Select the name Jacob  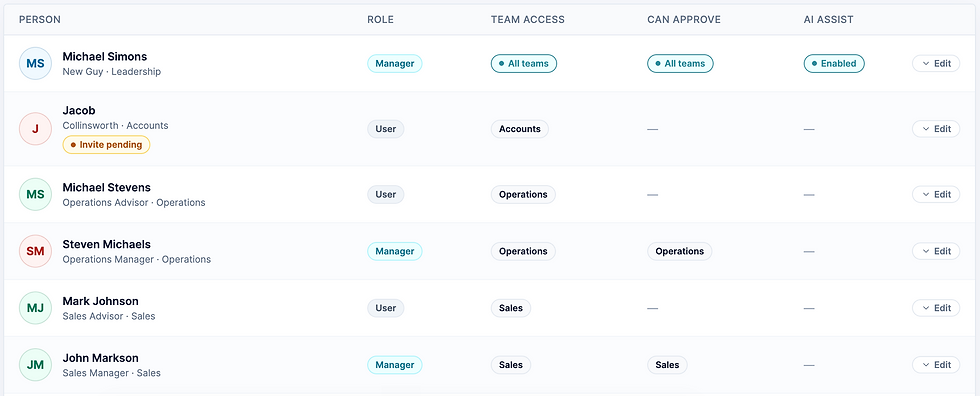click(x=79, y=111)
